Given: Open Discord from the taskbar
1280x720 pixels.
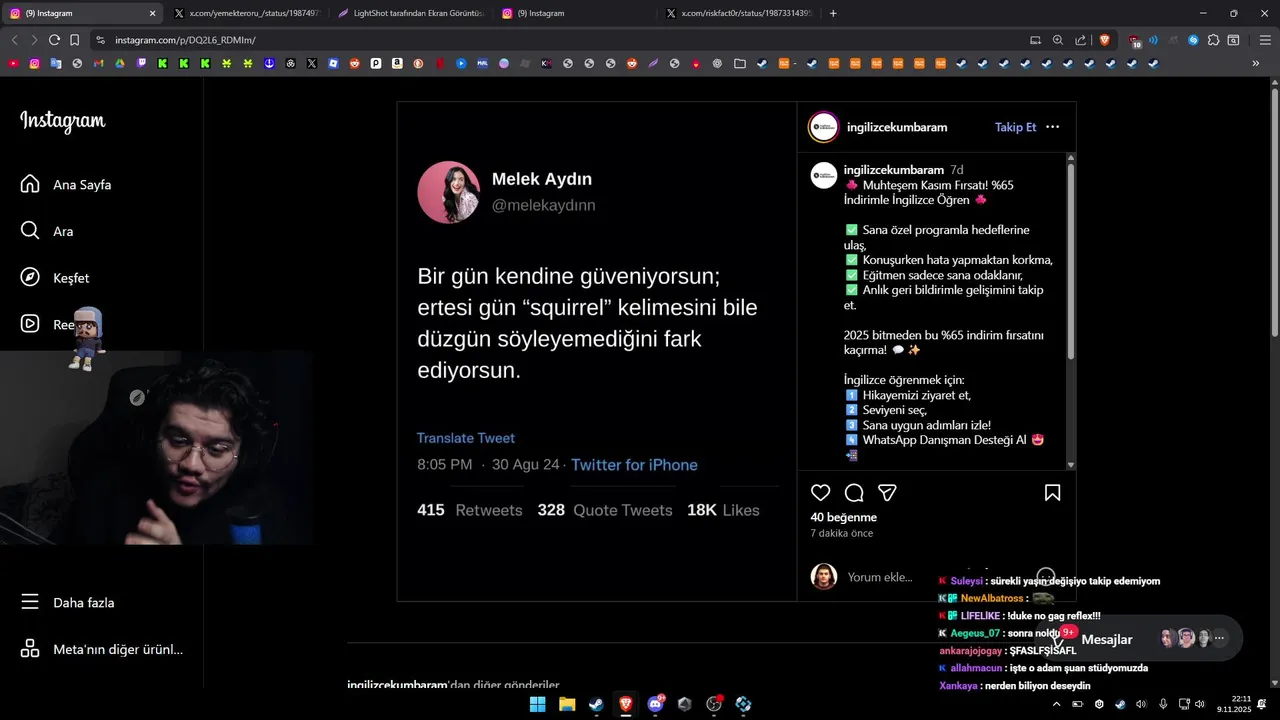Looking at the screenshot, I should [655, 704].
